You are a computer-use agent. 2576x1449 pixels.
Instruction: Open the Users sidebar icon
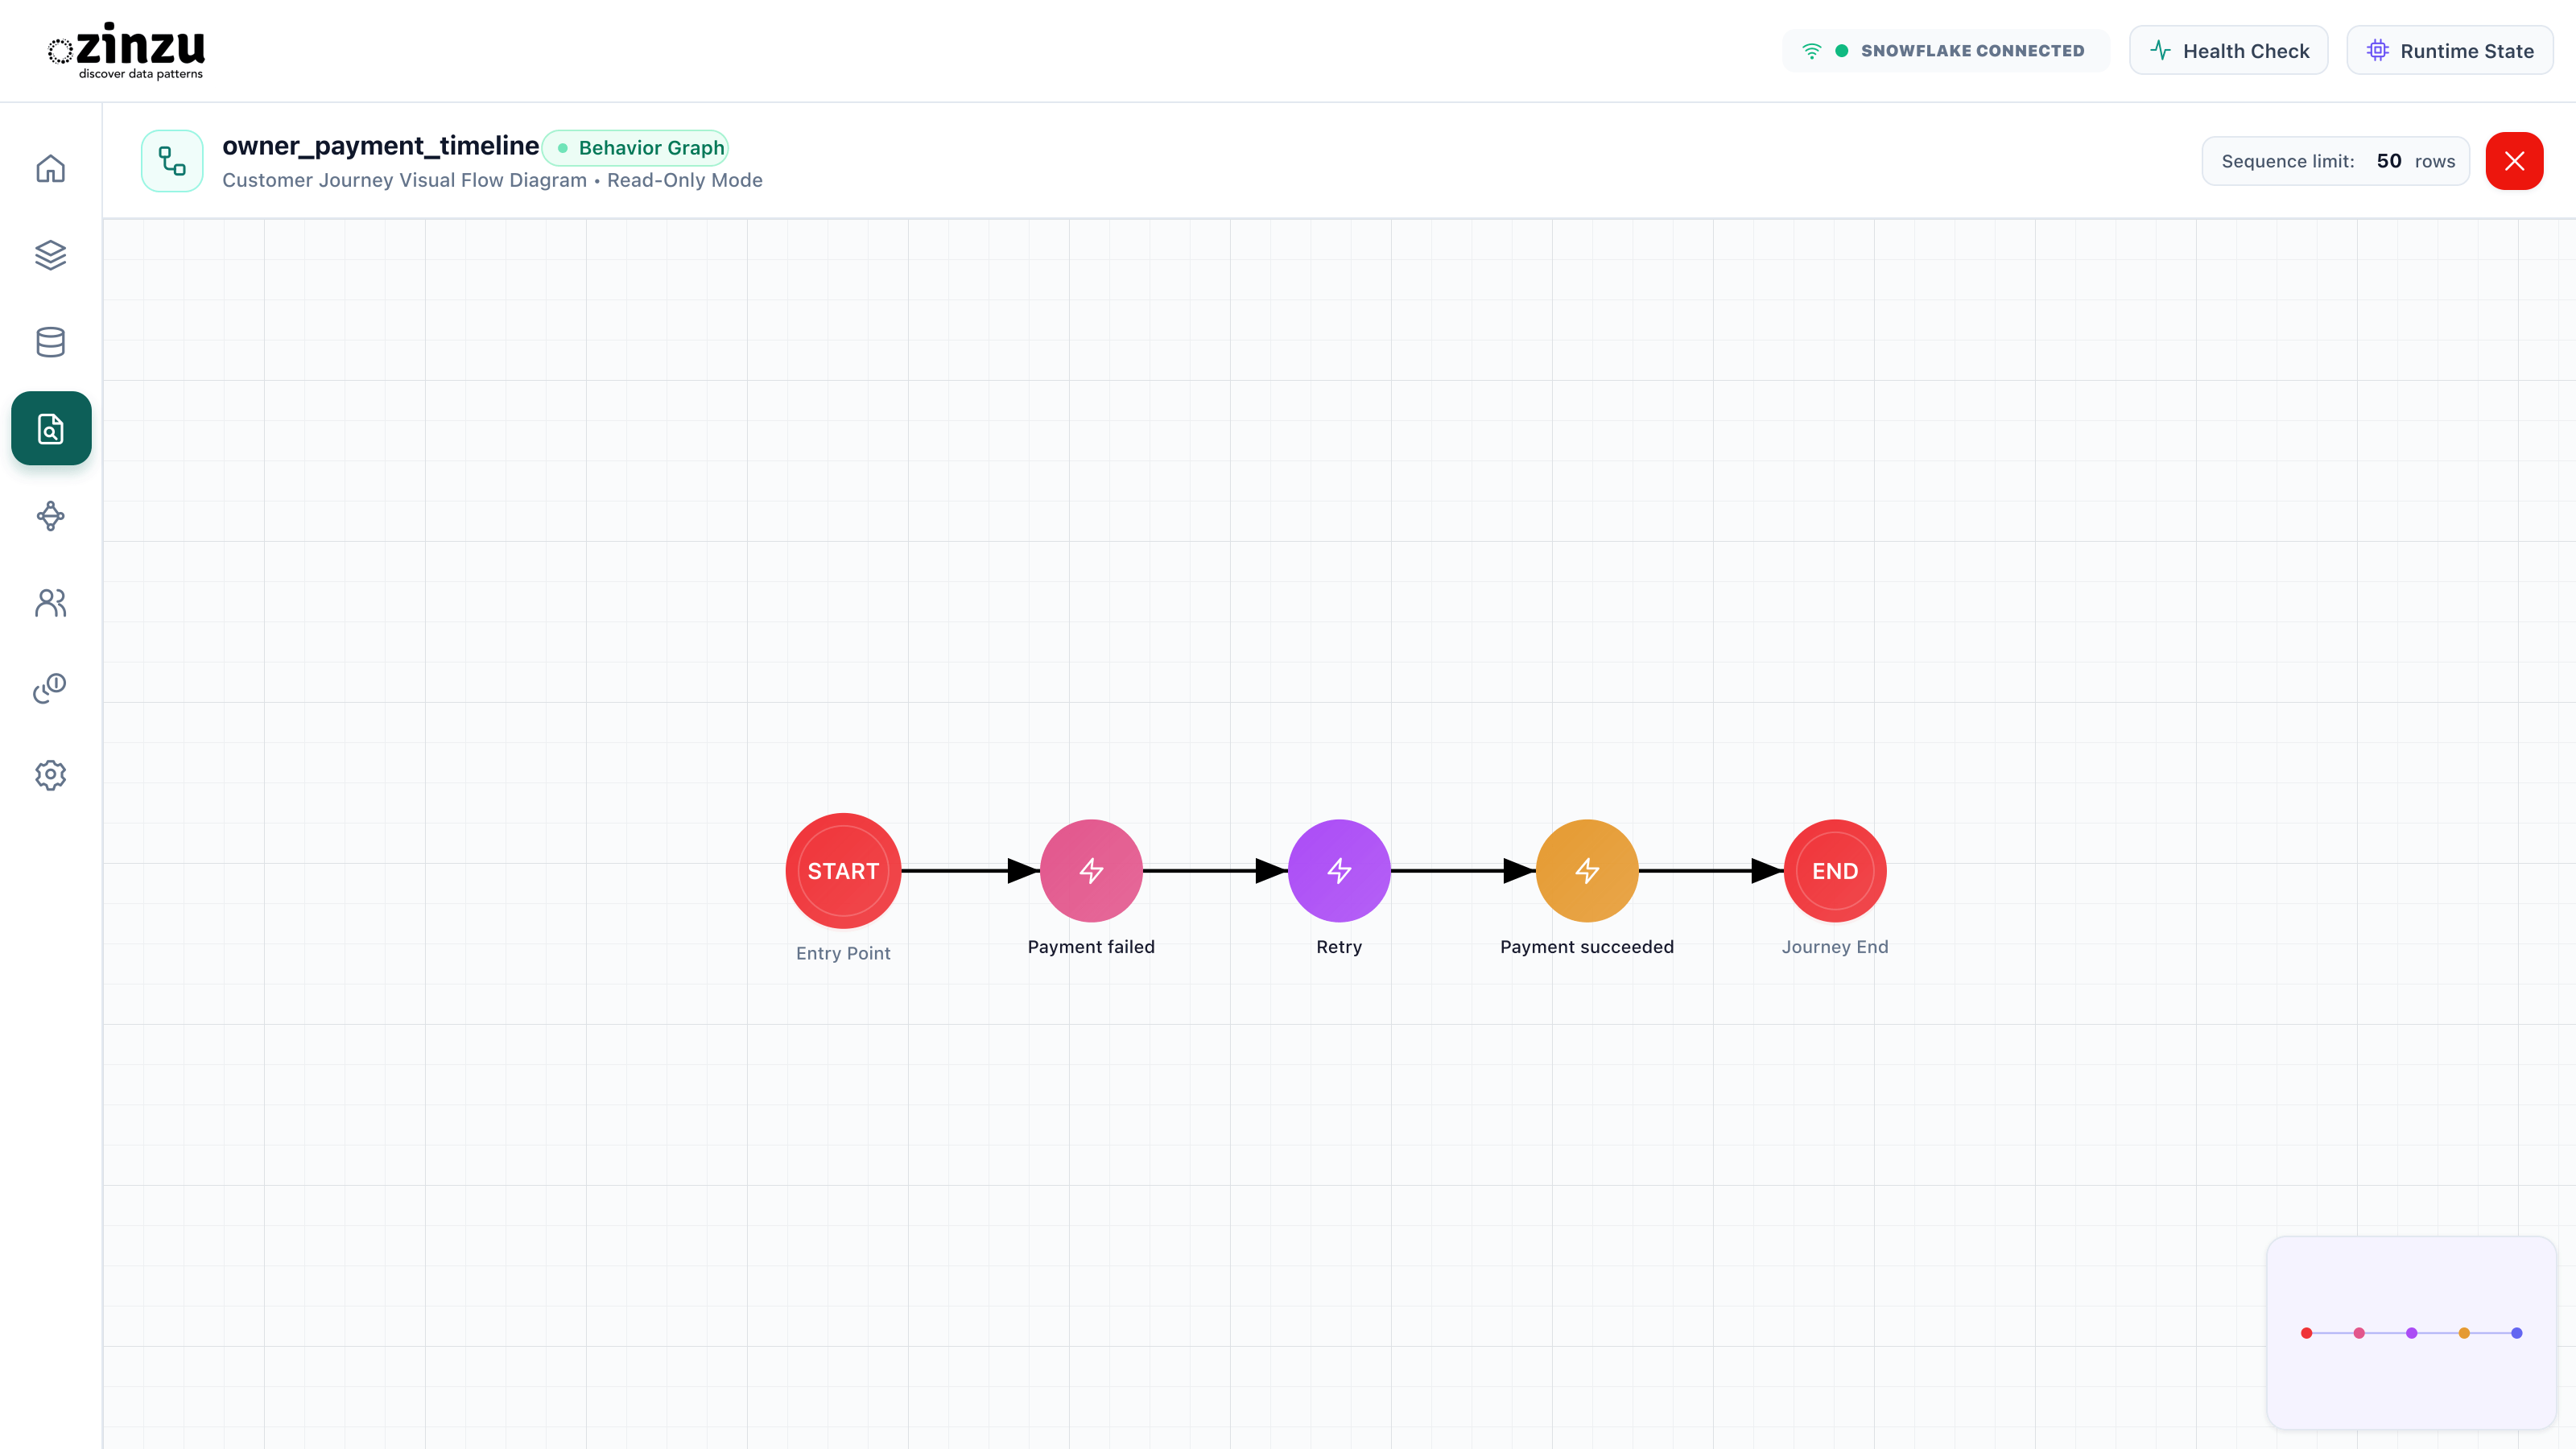[50, 602]
